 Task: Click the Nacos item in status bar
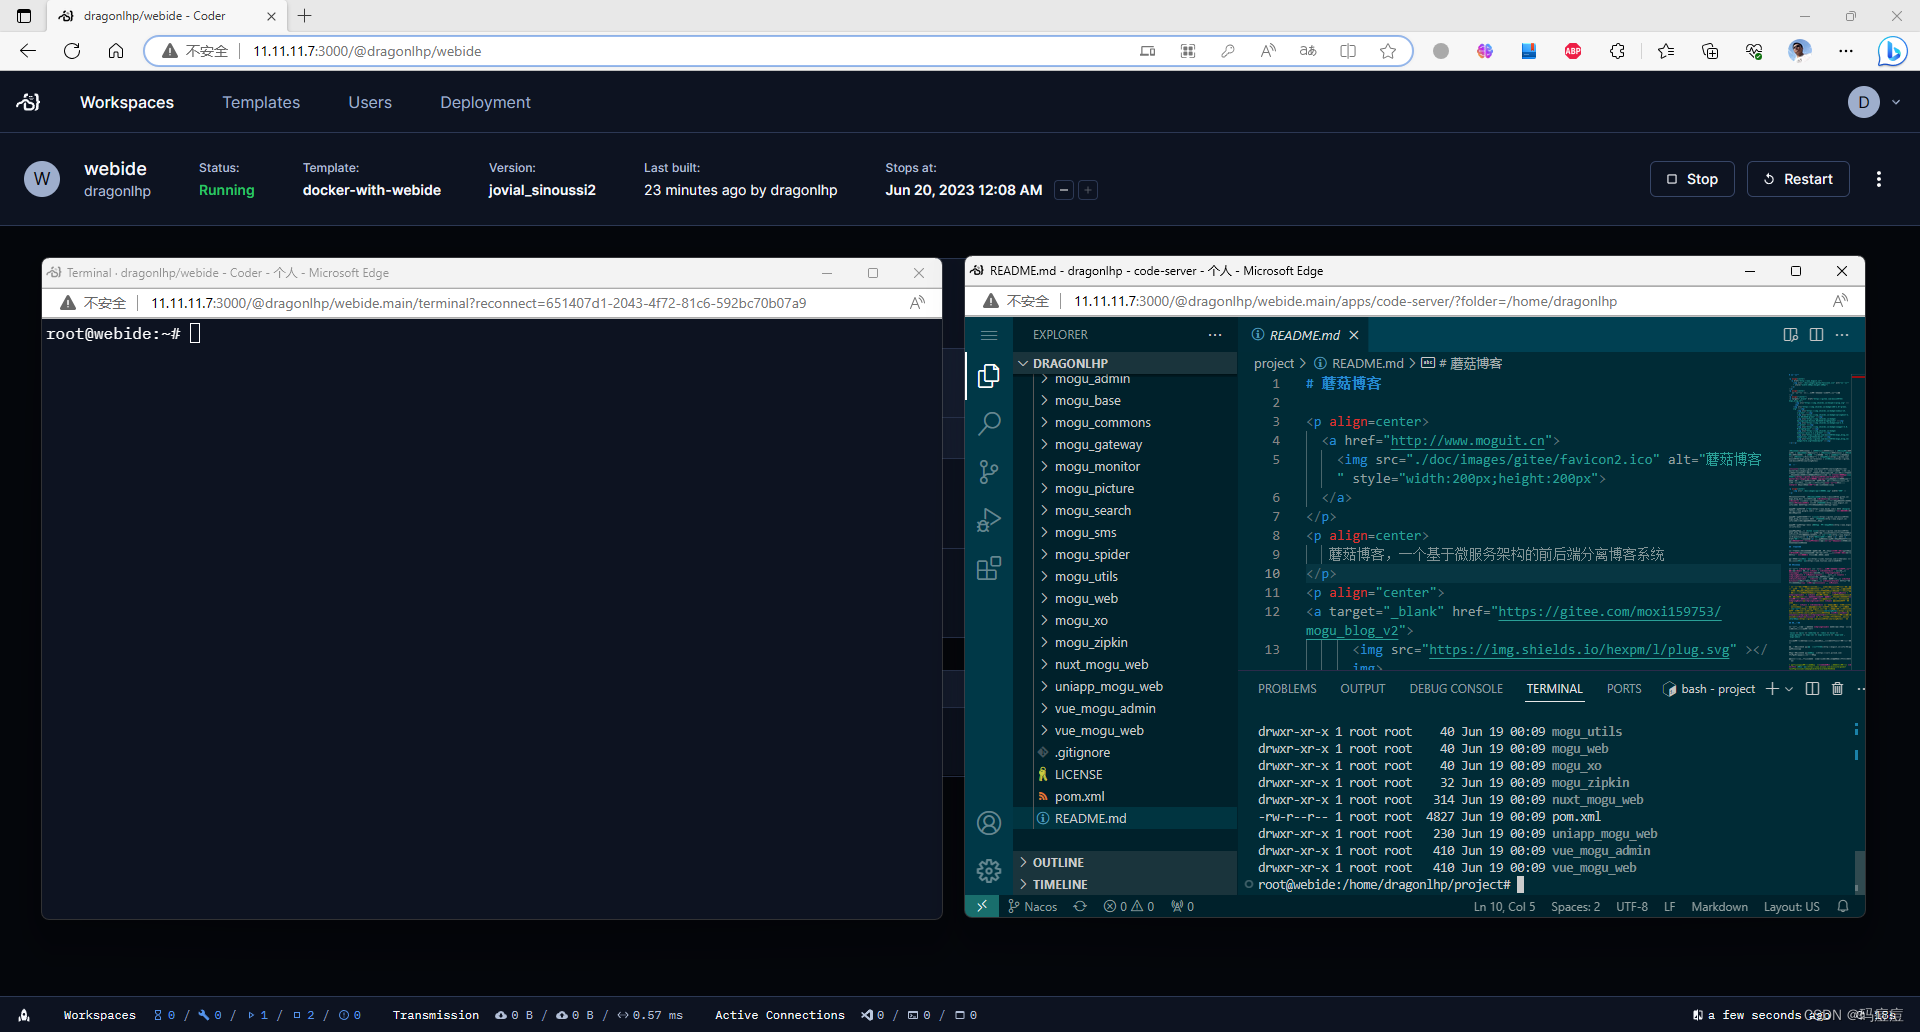coord(1032,906)
